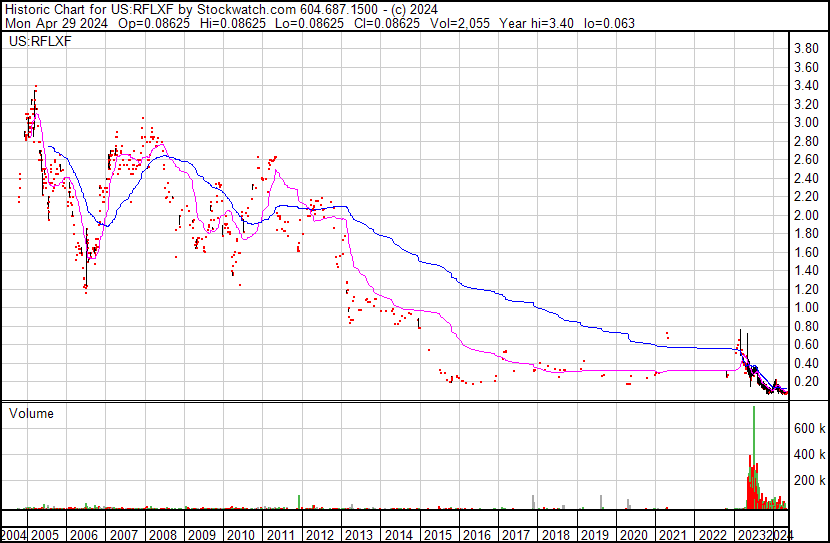
Task: Click the Volume panel label
Action: [x=30, y=413]
